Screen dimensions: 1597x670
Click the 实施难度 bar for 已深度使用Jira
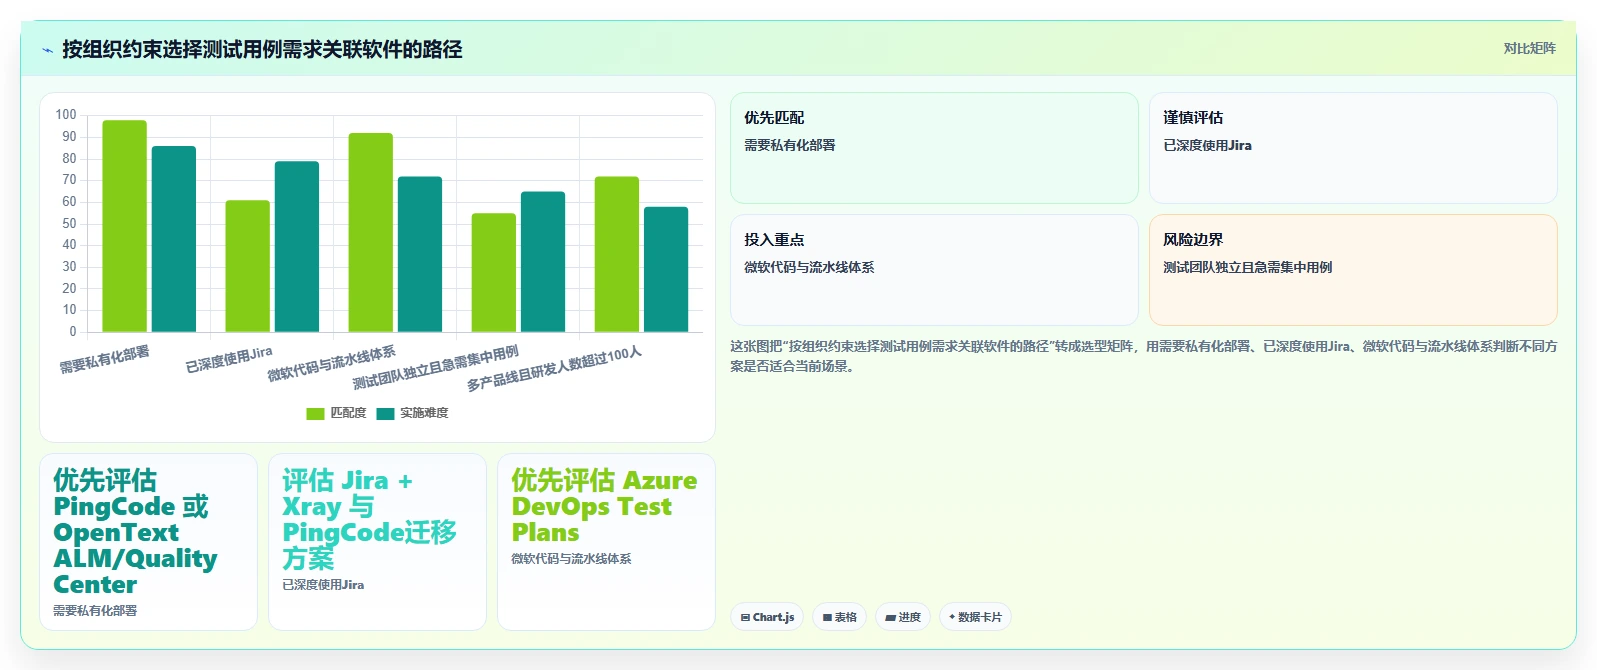(x=297, y=247)
